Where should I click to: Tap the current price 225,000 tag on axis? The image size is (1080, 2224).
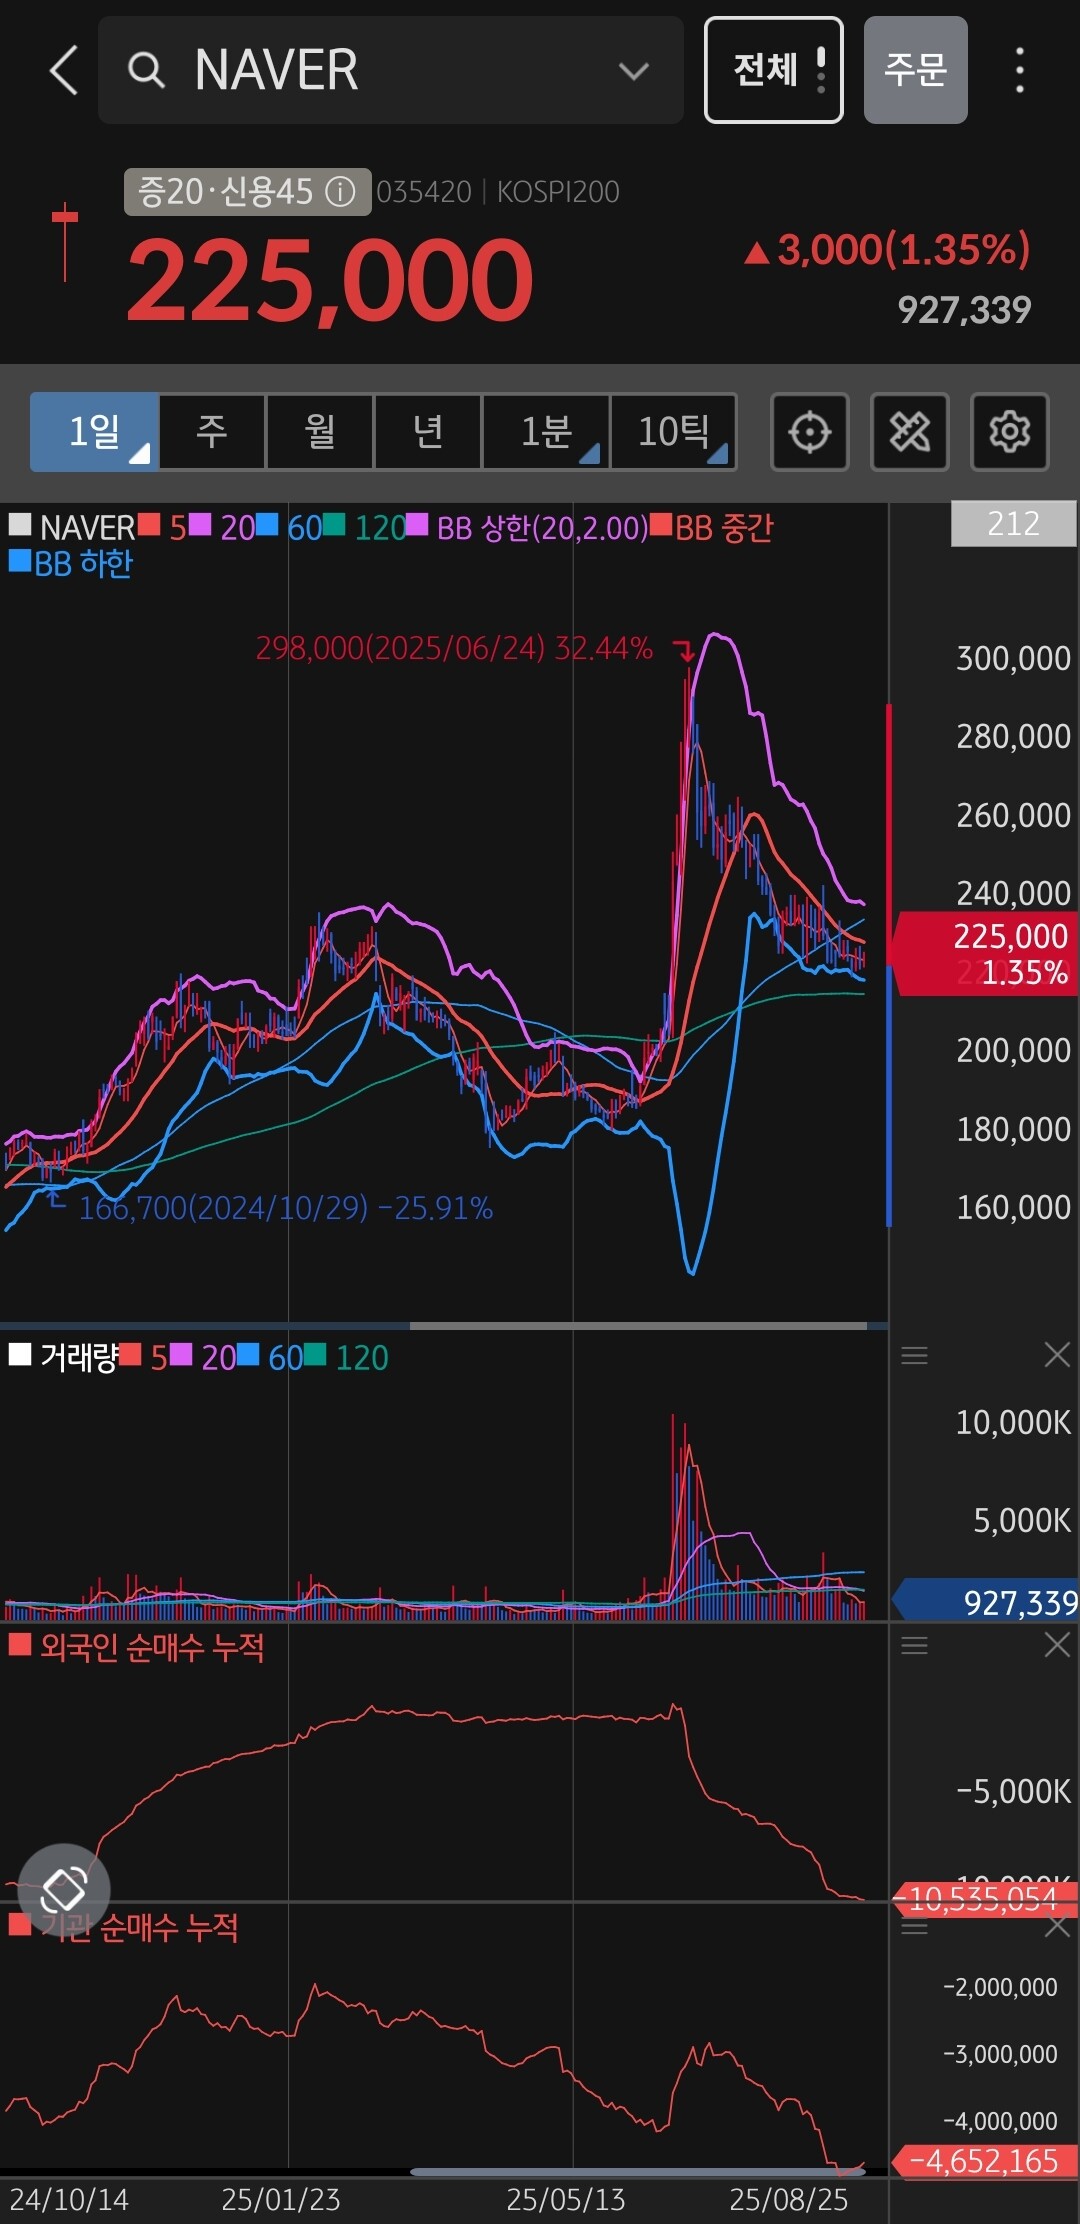[984, 953]
